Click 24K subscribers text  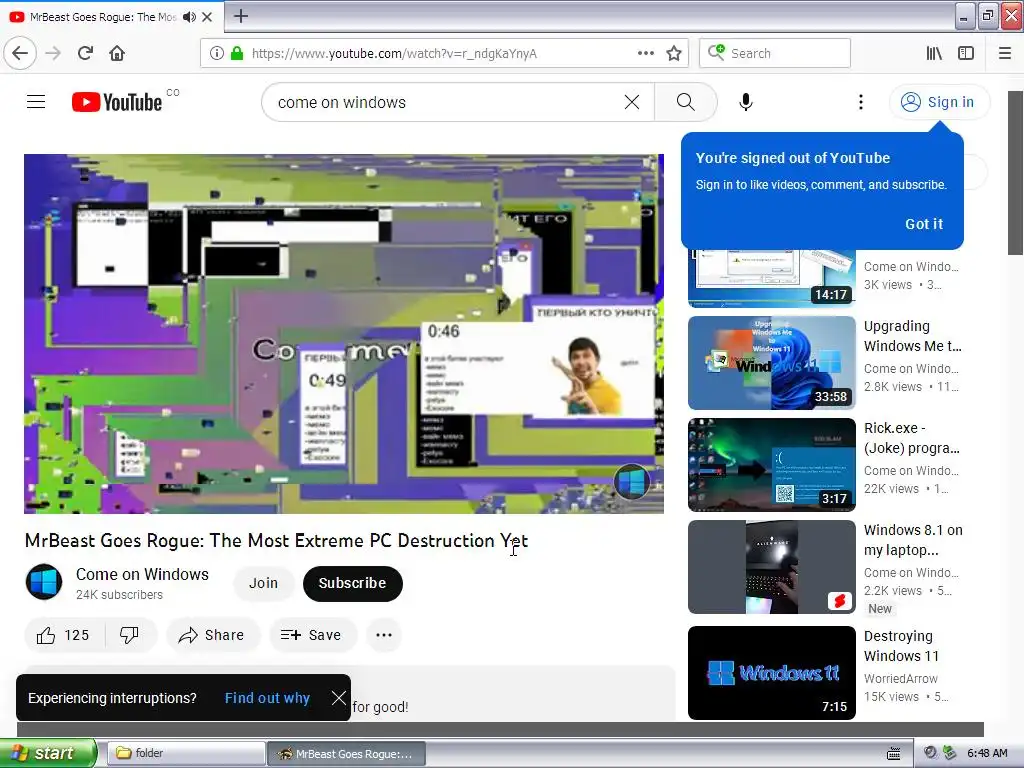[119, 594]
